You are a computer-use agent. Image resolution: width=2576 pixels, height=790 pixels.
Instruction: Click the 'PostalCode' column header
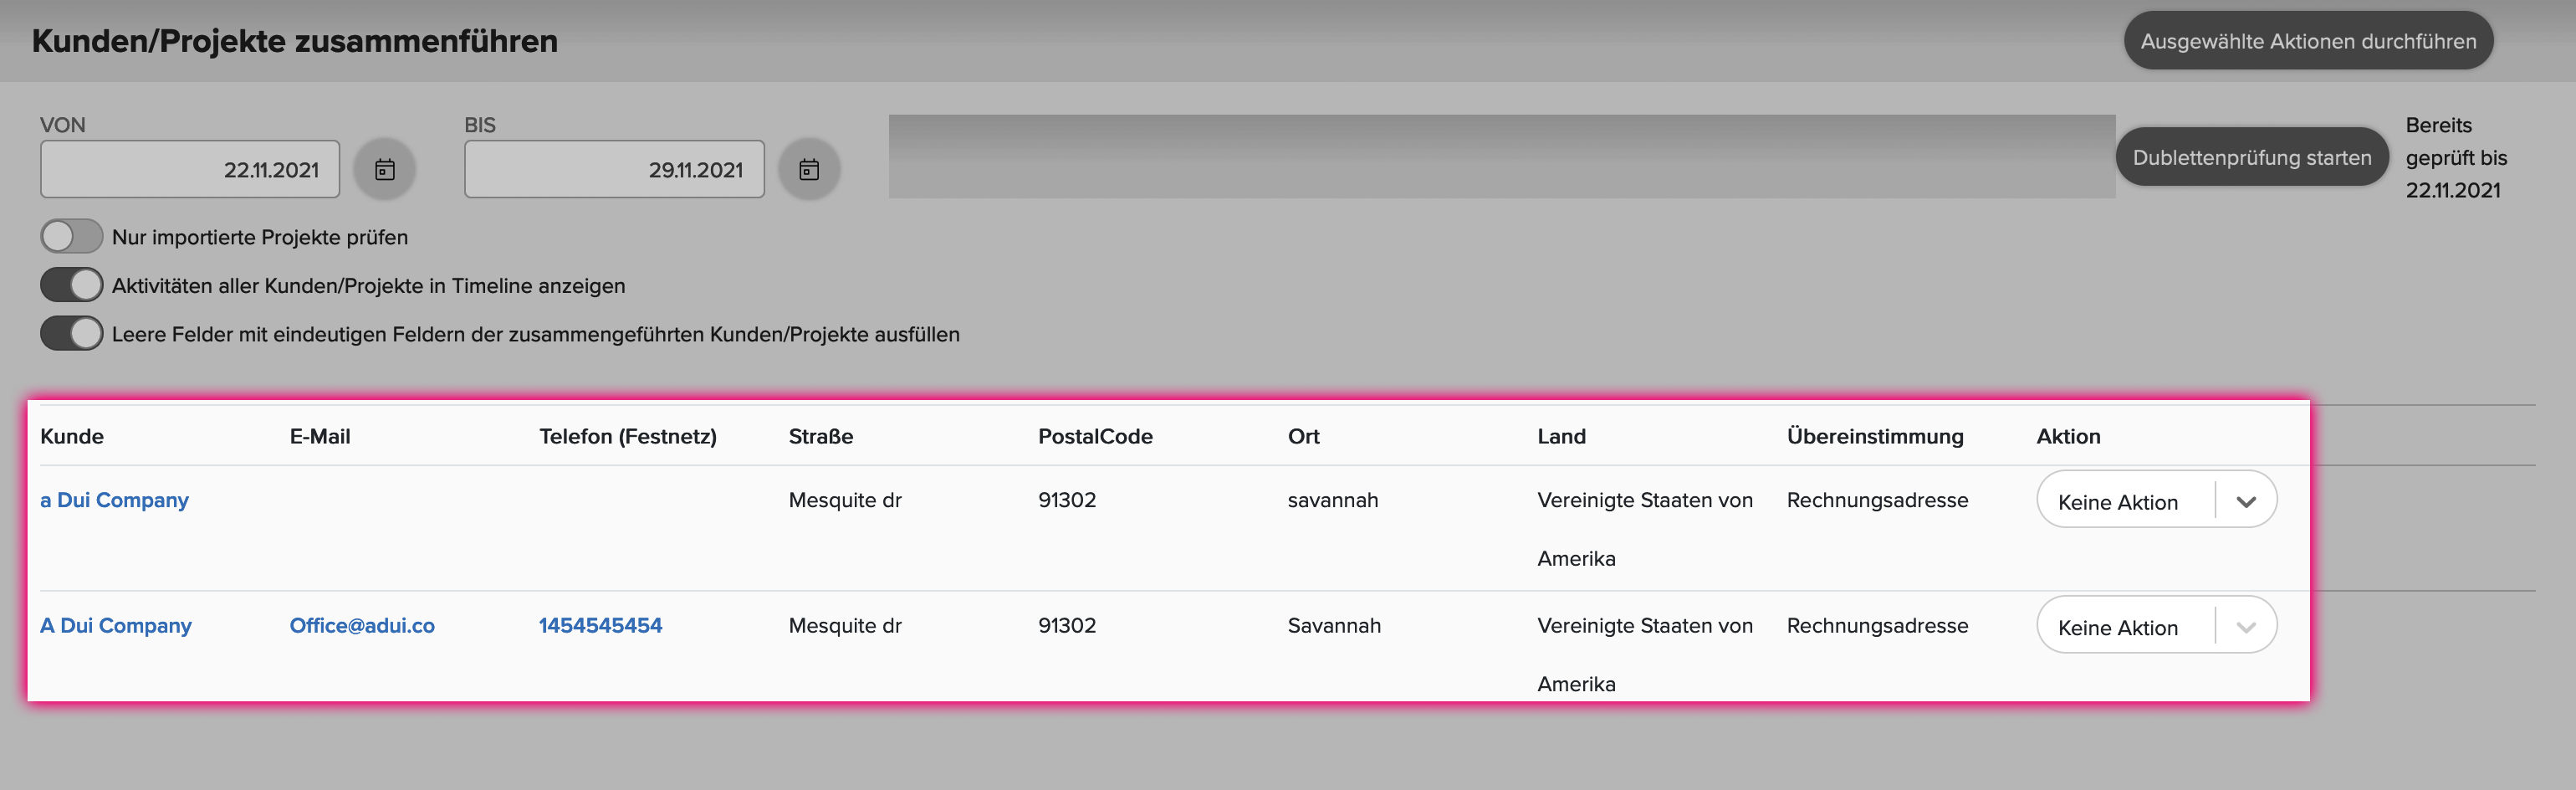(1095, 436)
